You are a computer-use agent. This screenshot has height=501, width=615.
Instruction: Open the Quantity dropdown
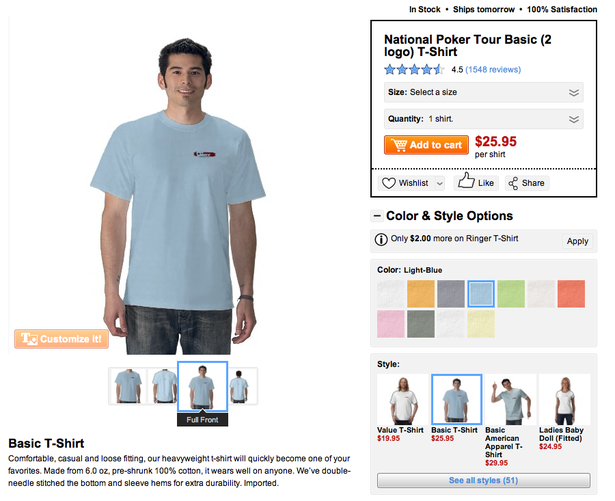click(x=484, y=119)
